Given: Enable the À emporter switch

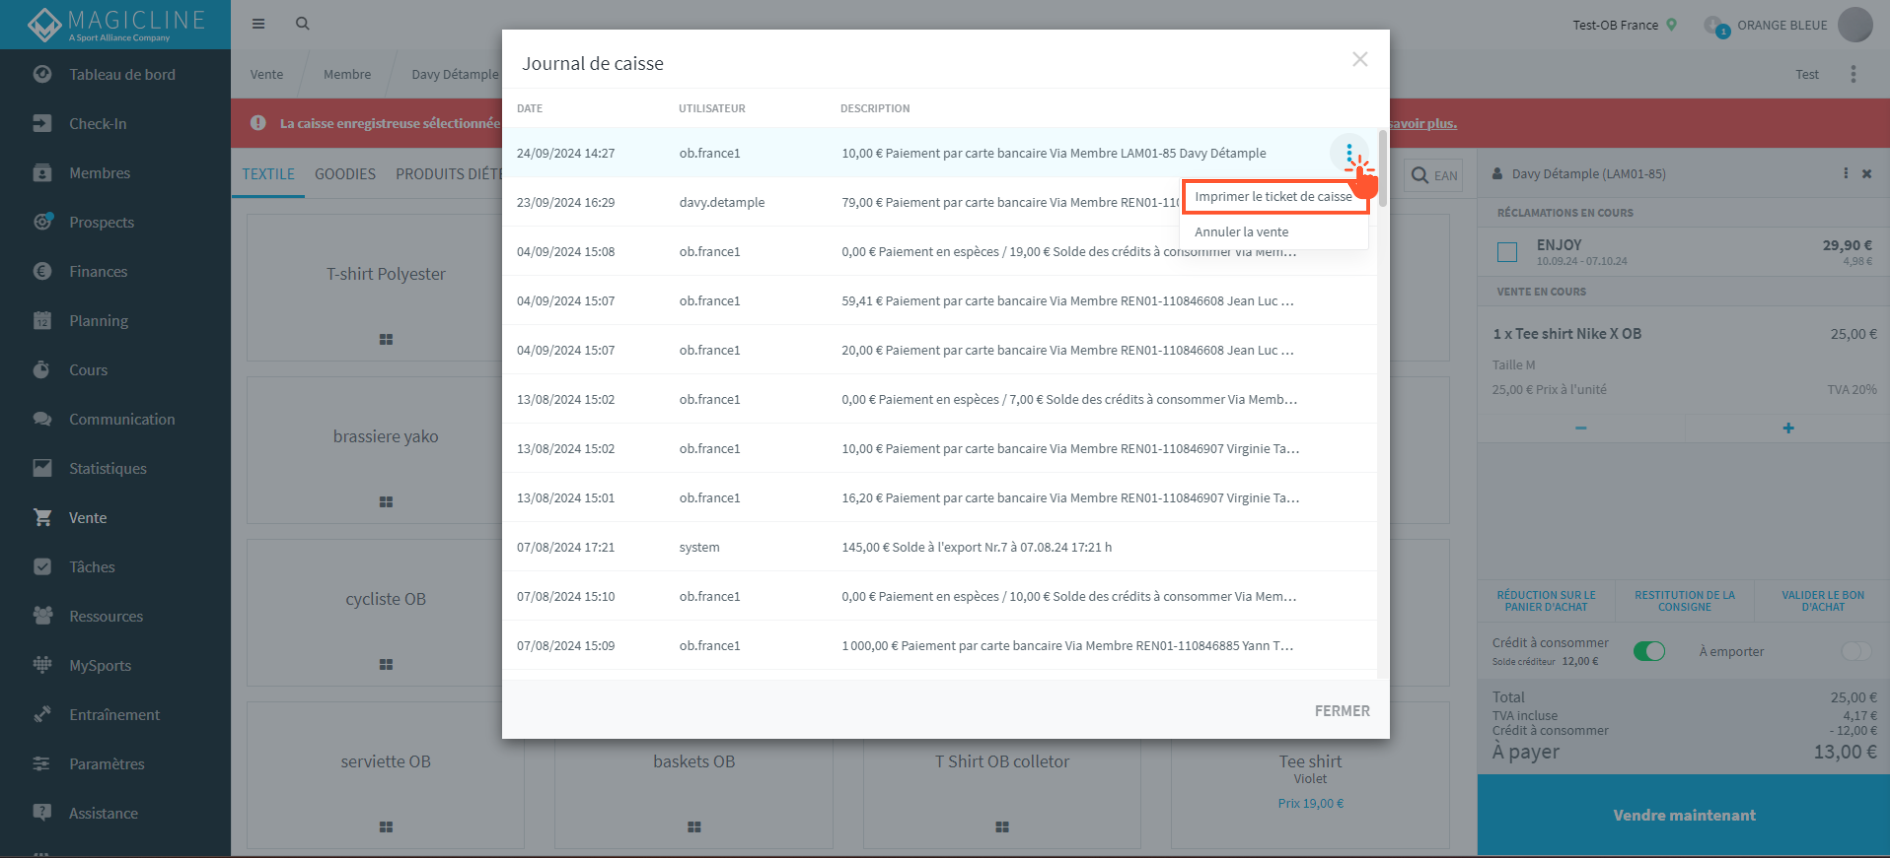Looking at the screenshot, I should click(1856, 651).
